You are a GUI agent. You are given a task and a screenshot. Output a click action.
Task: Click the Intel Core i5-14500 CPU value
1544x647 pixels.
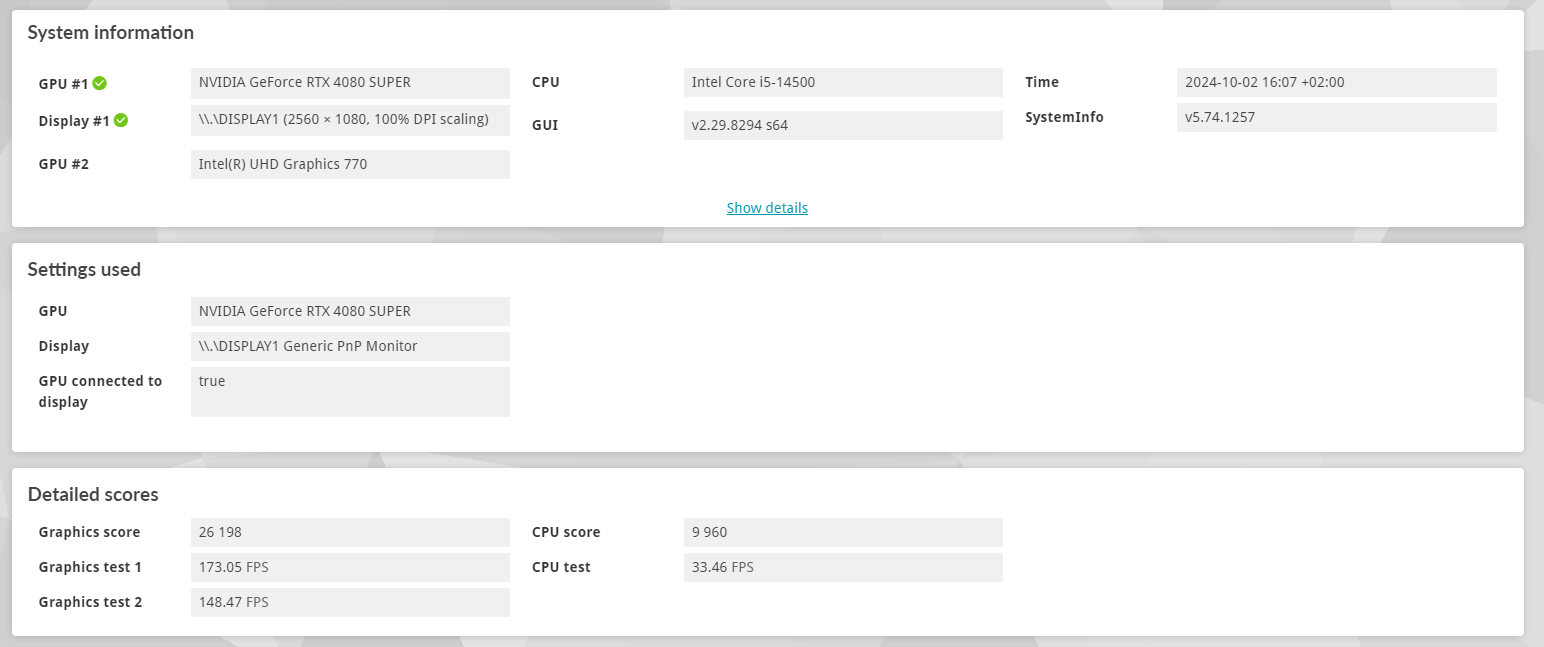pyautogui.click(x=842, y=83)
